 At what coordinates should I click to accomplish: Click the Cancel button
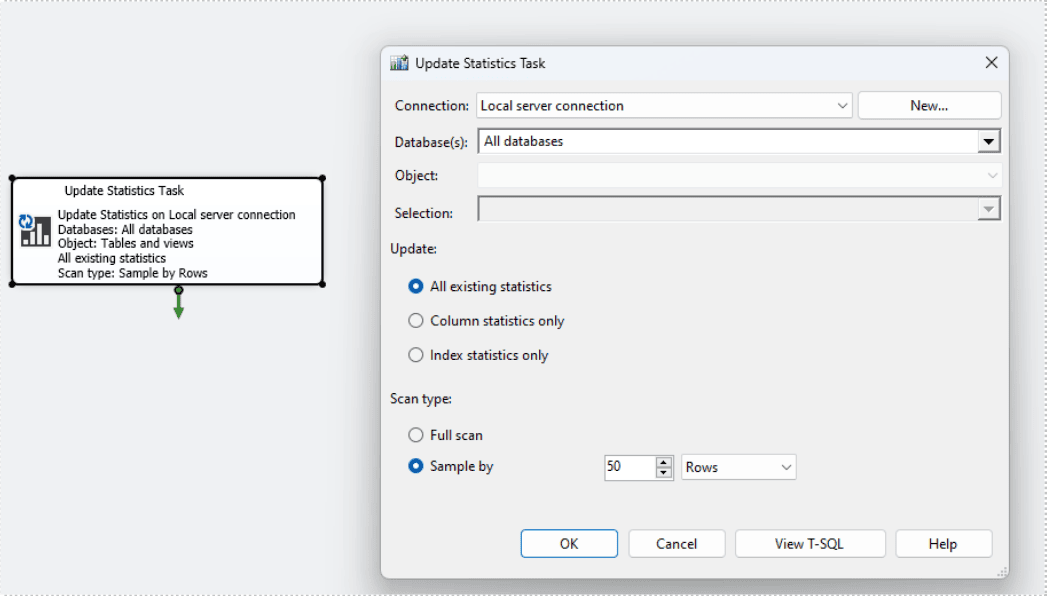676,544
